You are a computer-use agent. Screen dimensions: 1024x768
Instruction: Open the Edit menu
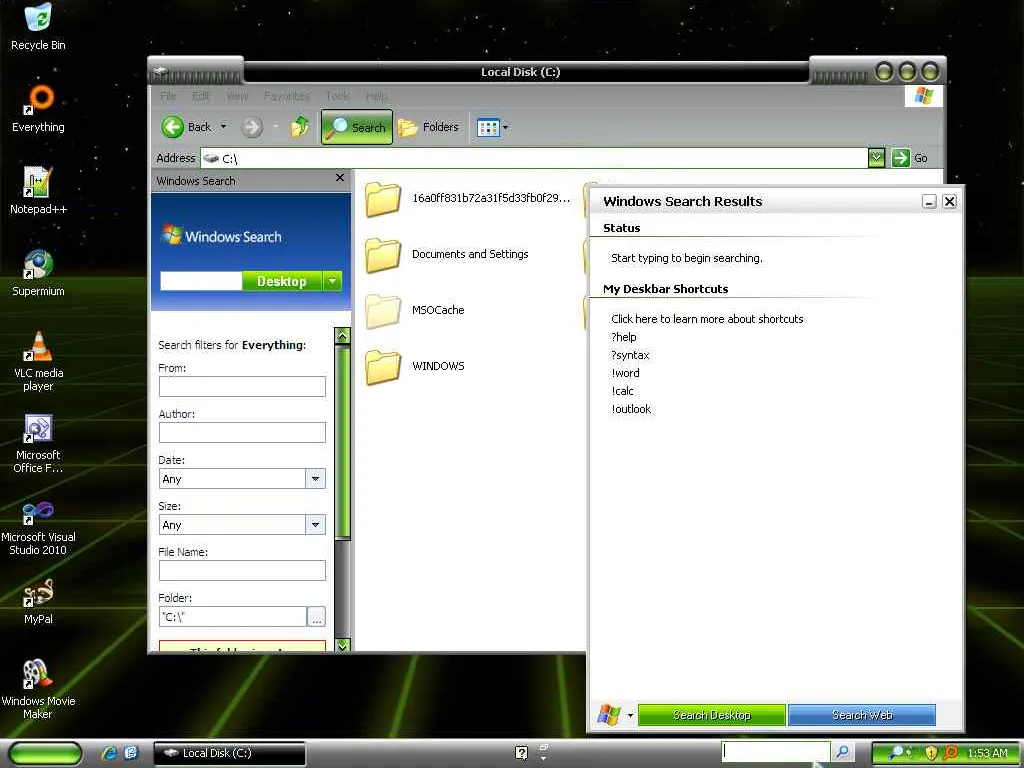200,96
